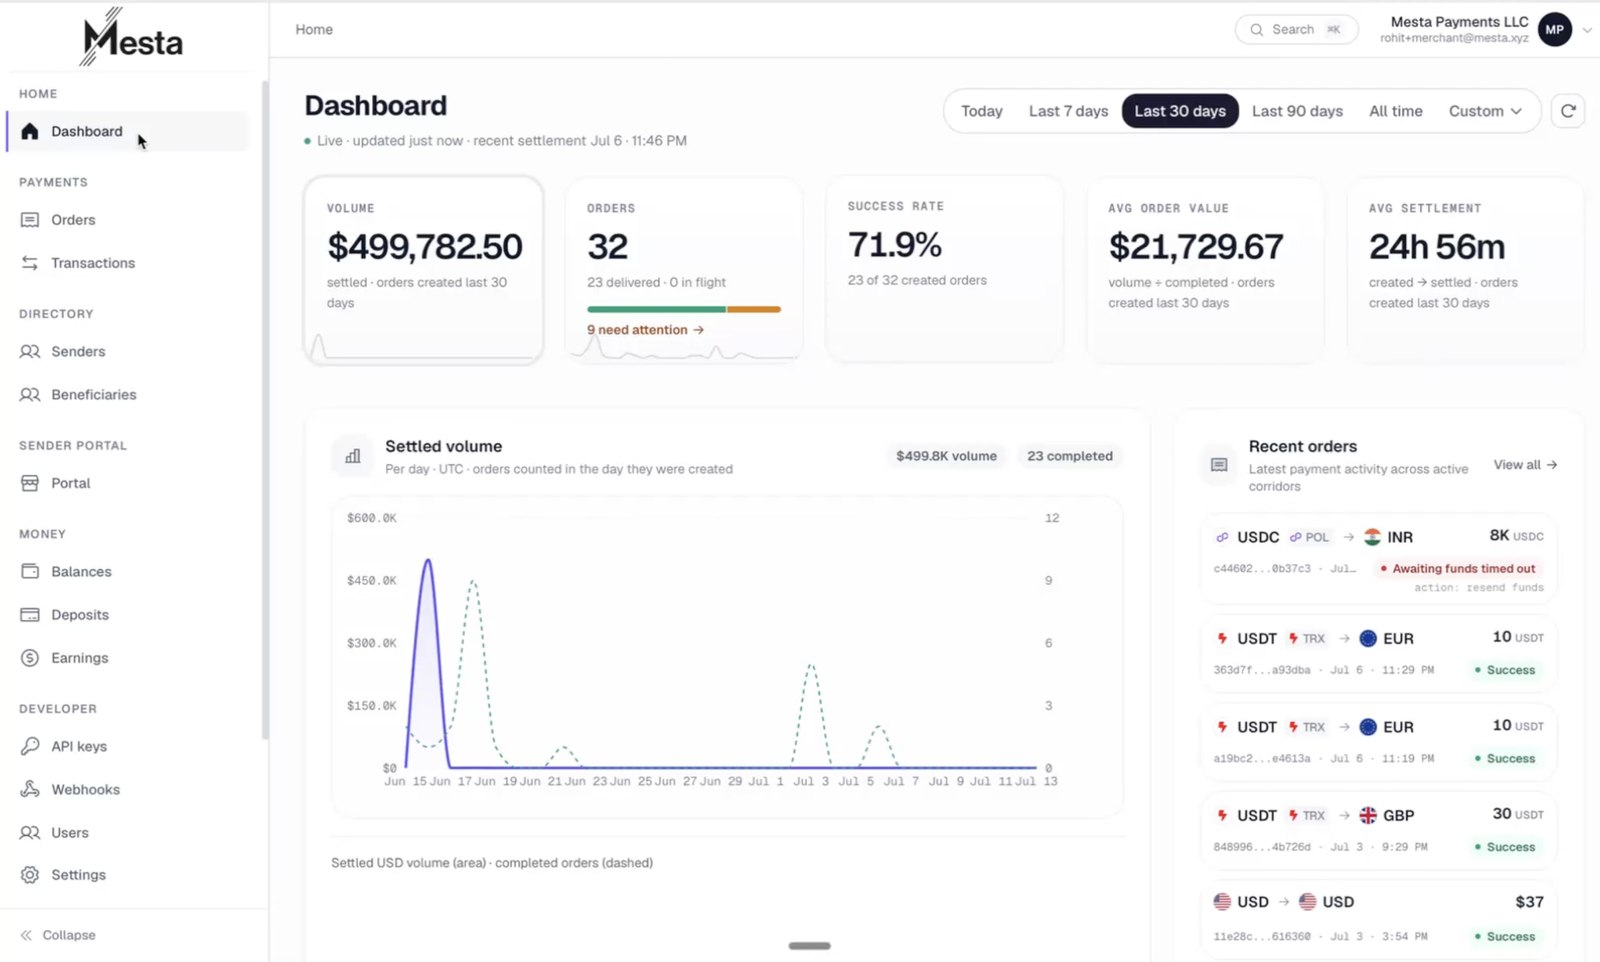1600x962 pixels.
Task: Open Users in the sidebar
Action: tap(127, 832)
